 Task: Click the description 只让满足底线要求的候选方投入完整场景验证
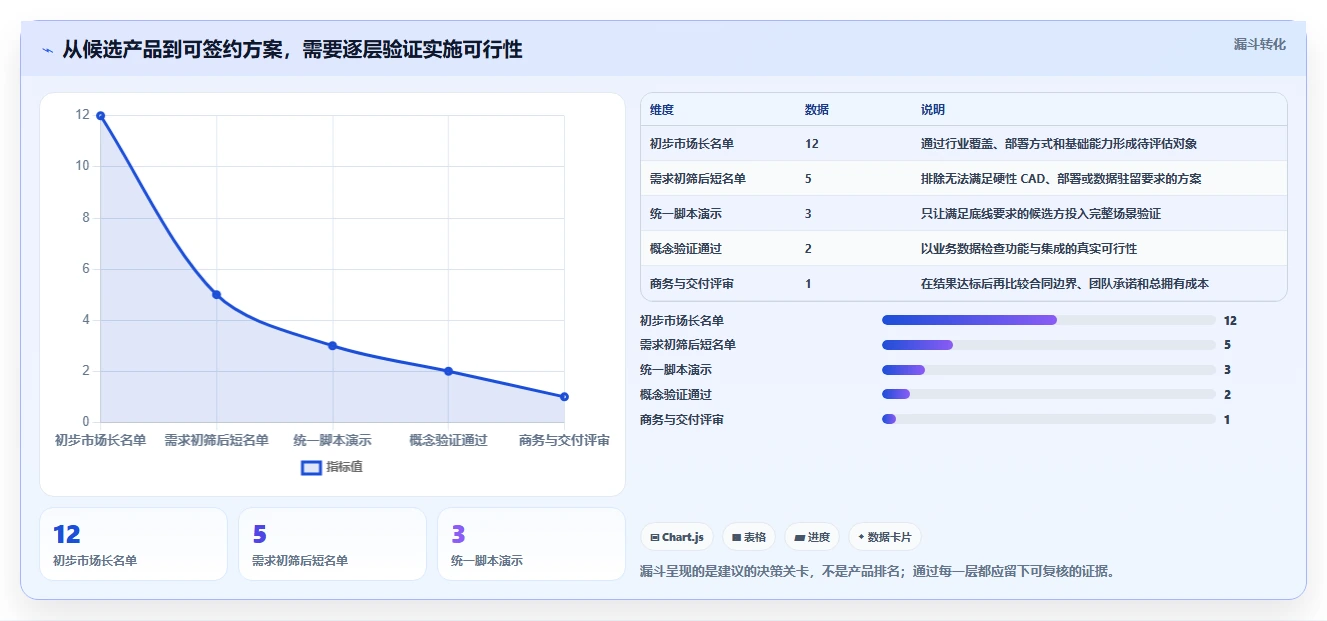[x=1041, y=214]
